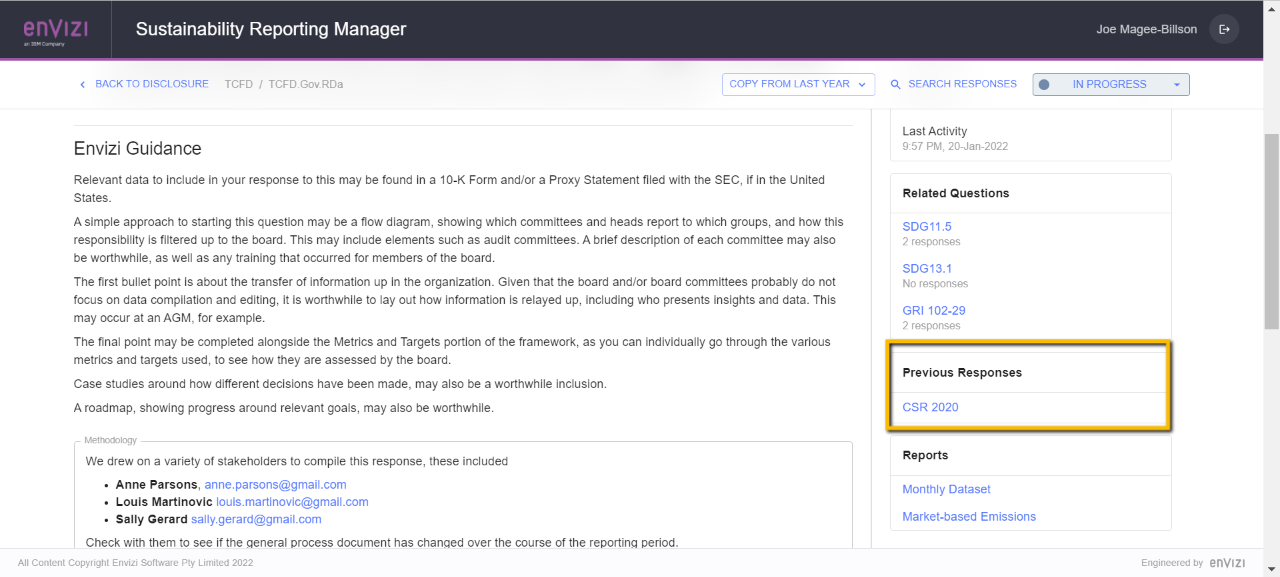Viewport: 1280px width, 577px height.
Task: Go back via Back To Disclosure link
Action: [x=152, y=84]
